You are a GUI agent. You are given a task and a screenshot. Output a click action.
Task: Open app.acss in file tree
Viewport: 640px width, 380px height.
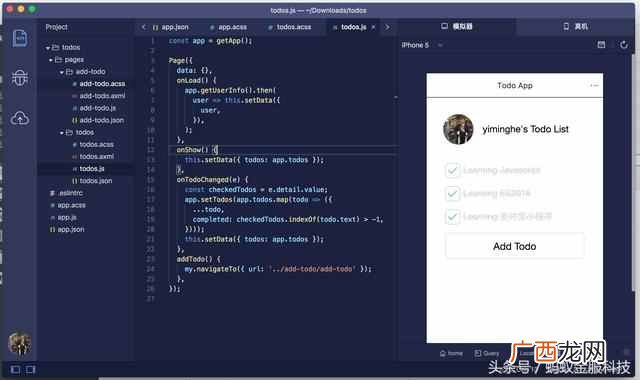[71, 205]
